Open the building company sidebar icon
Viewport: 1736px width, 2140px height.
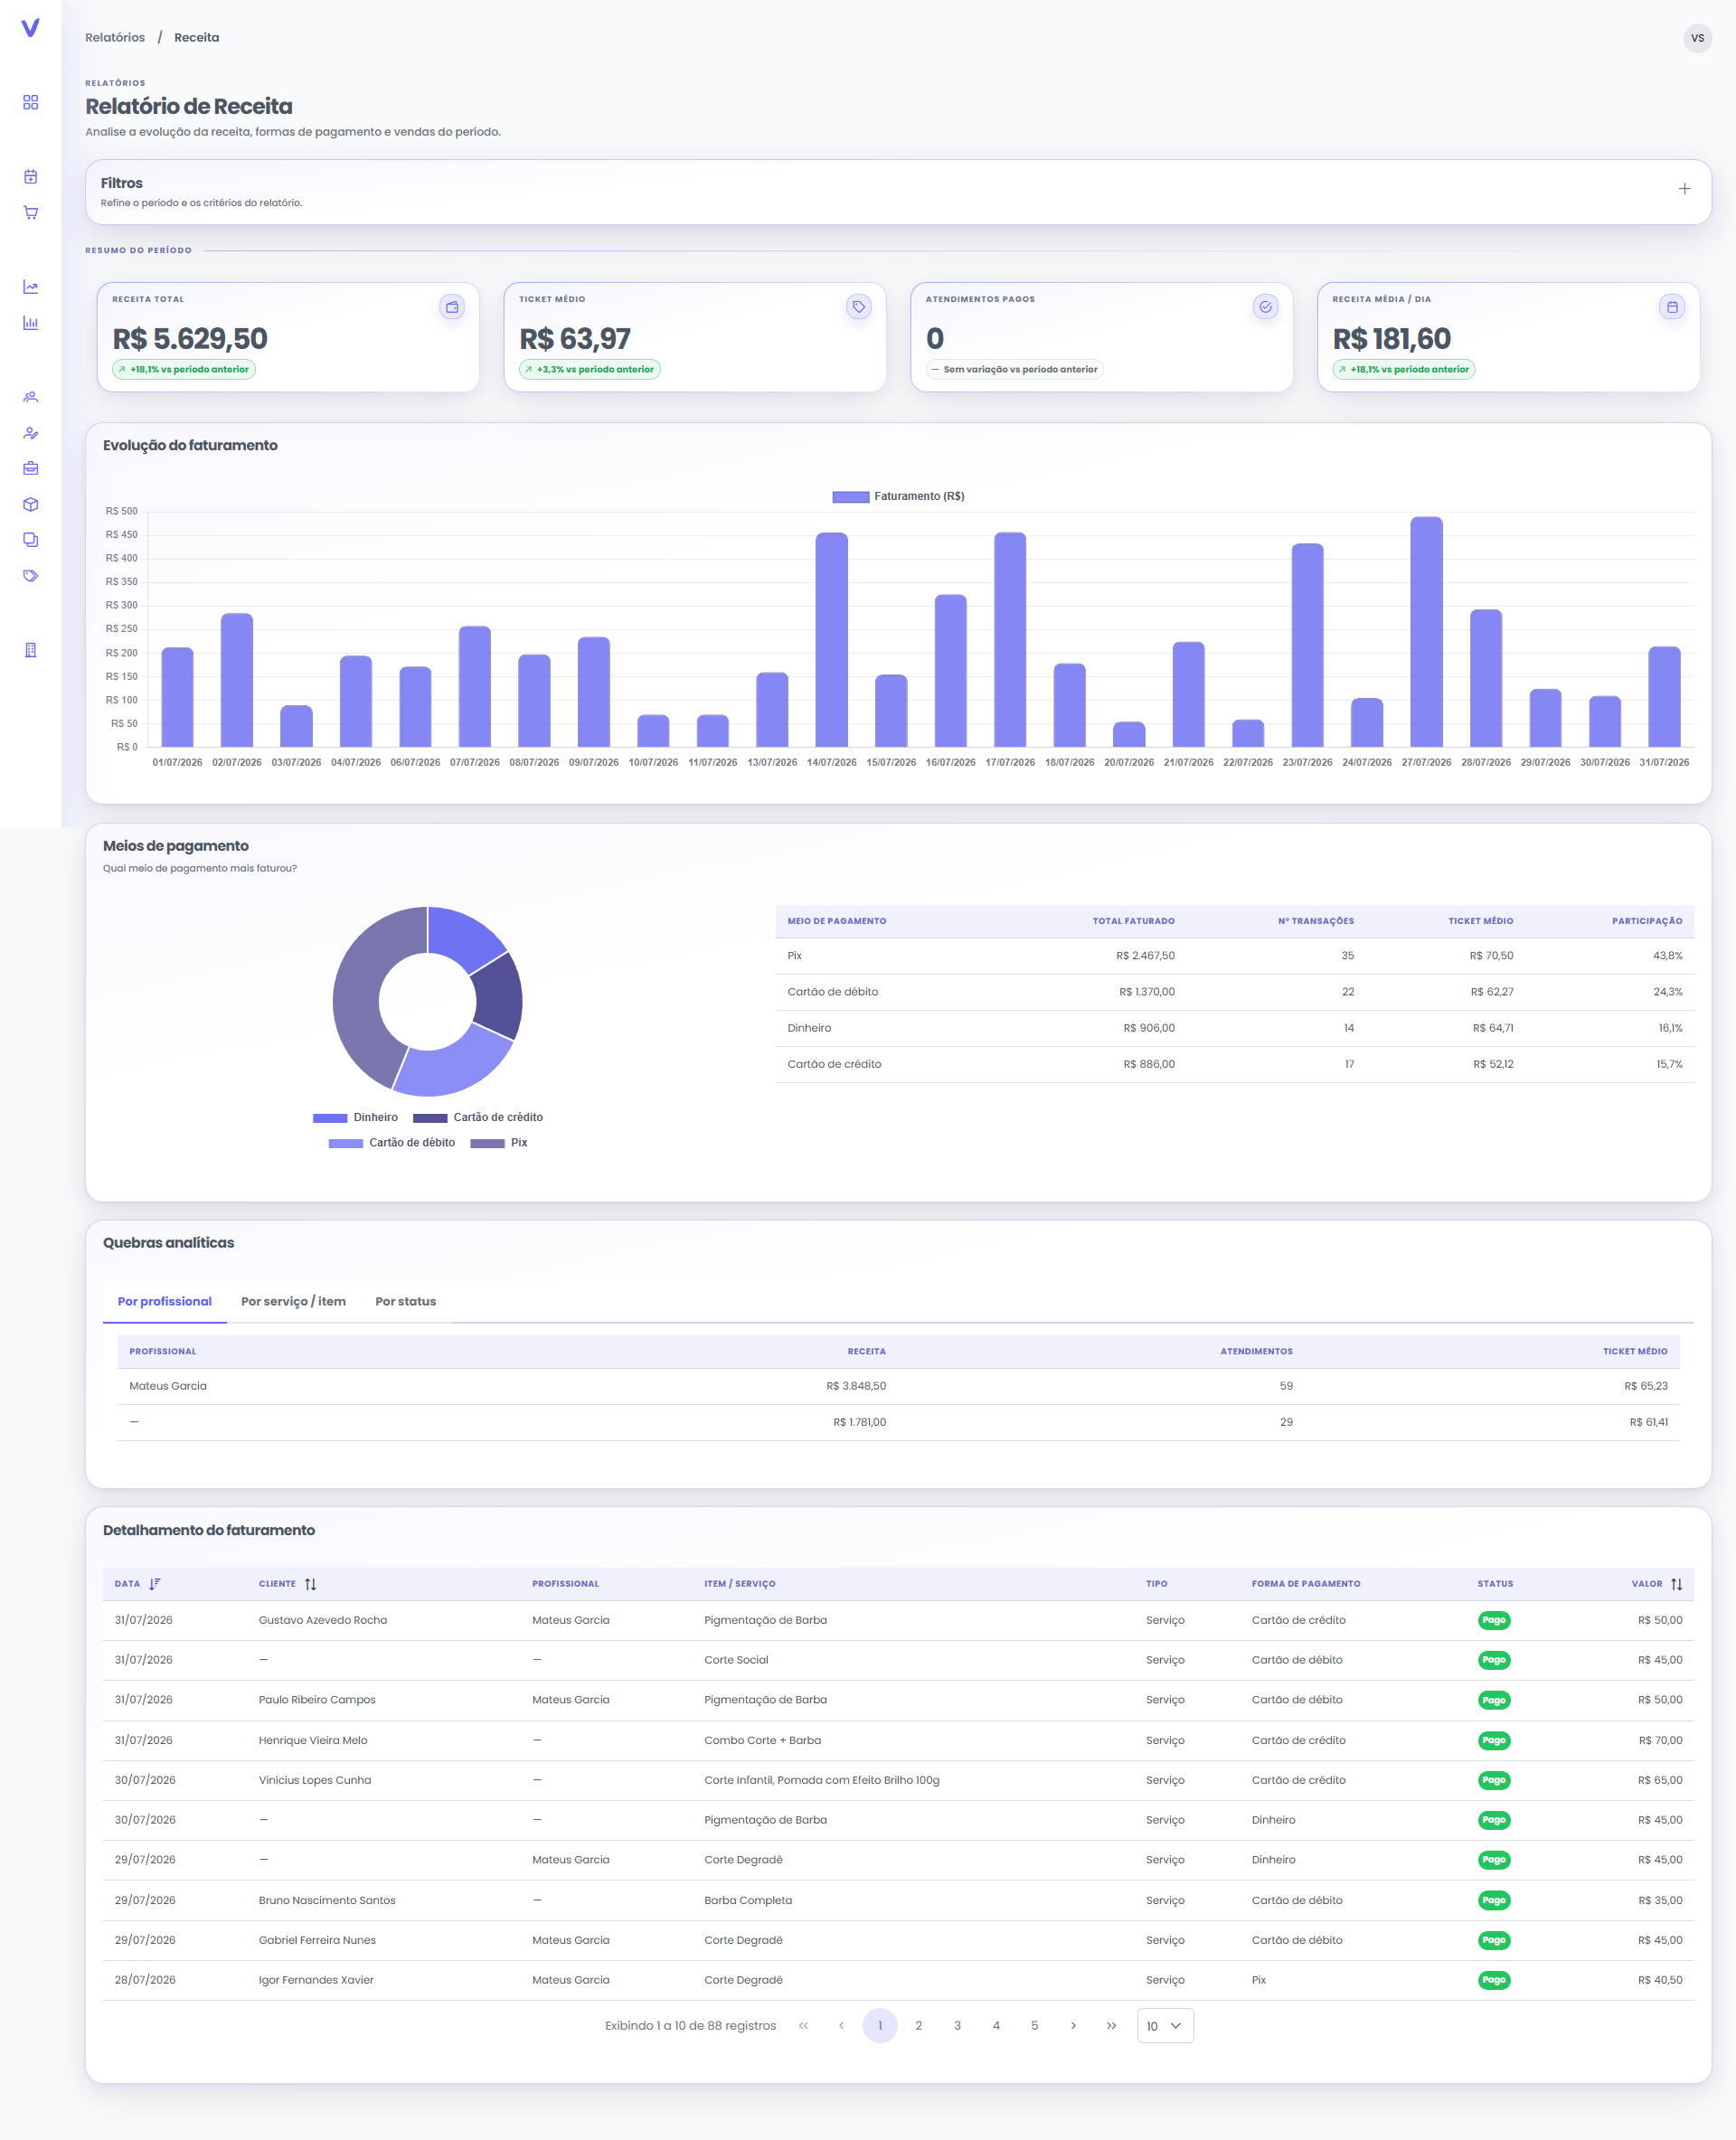(x=31, y=650)
